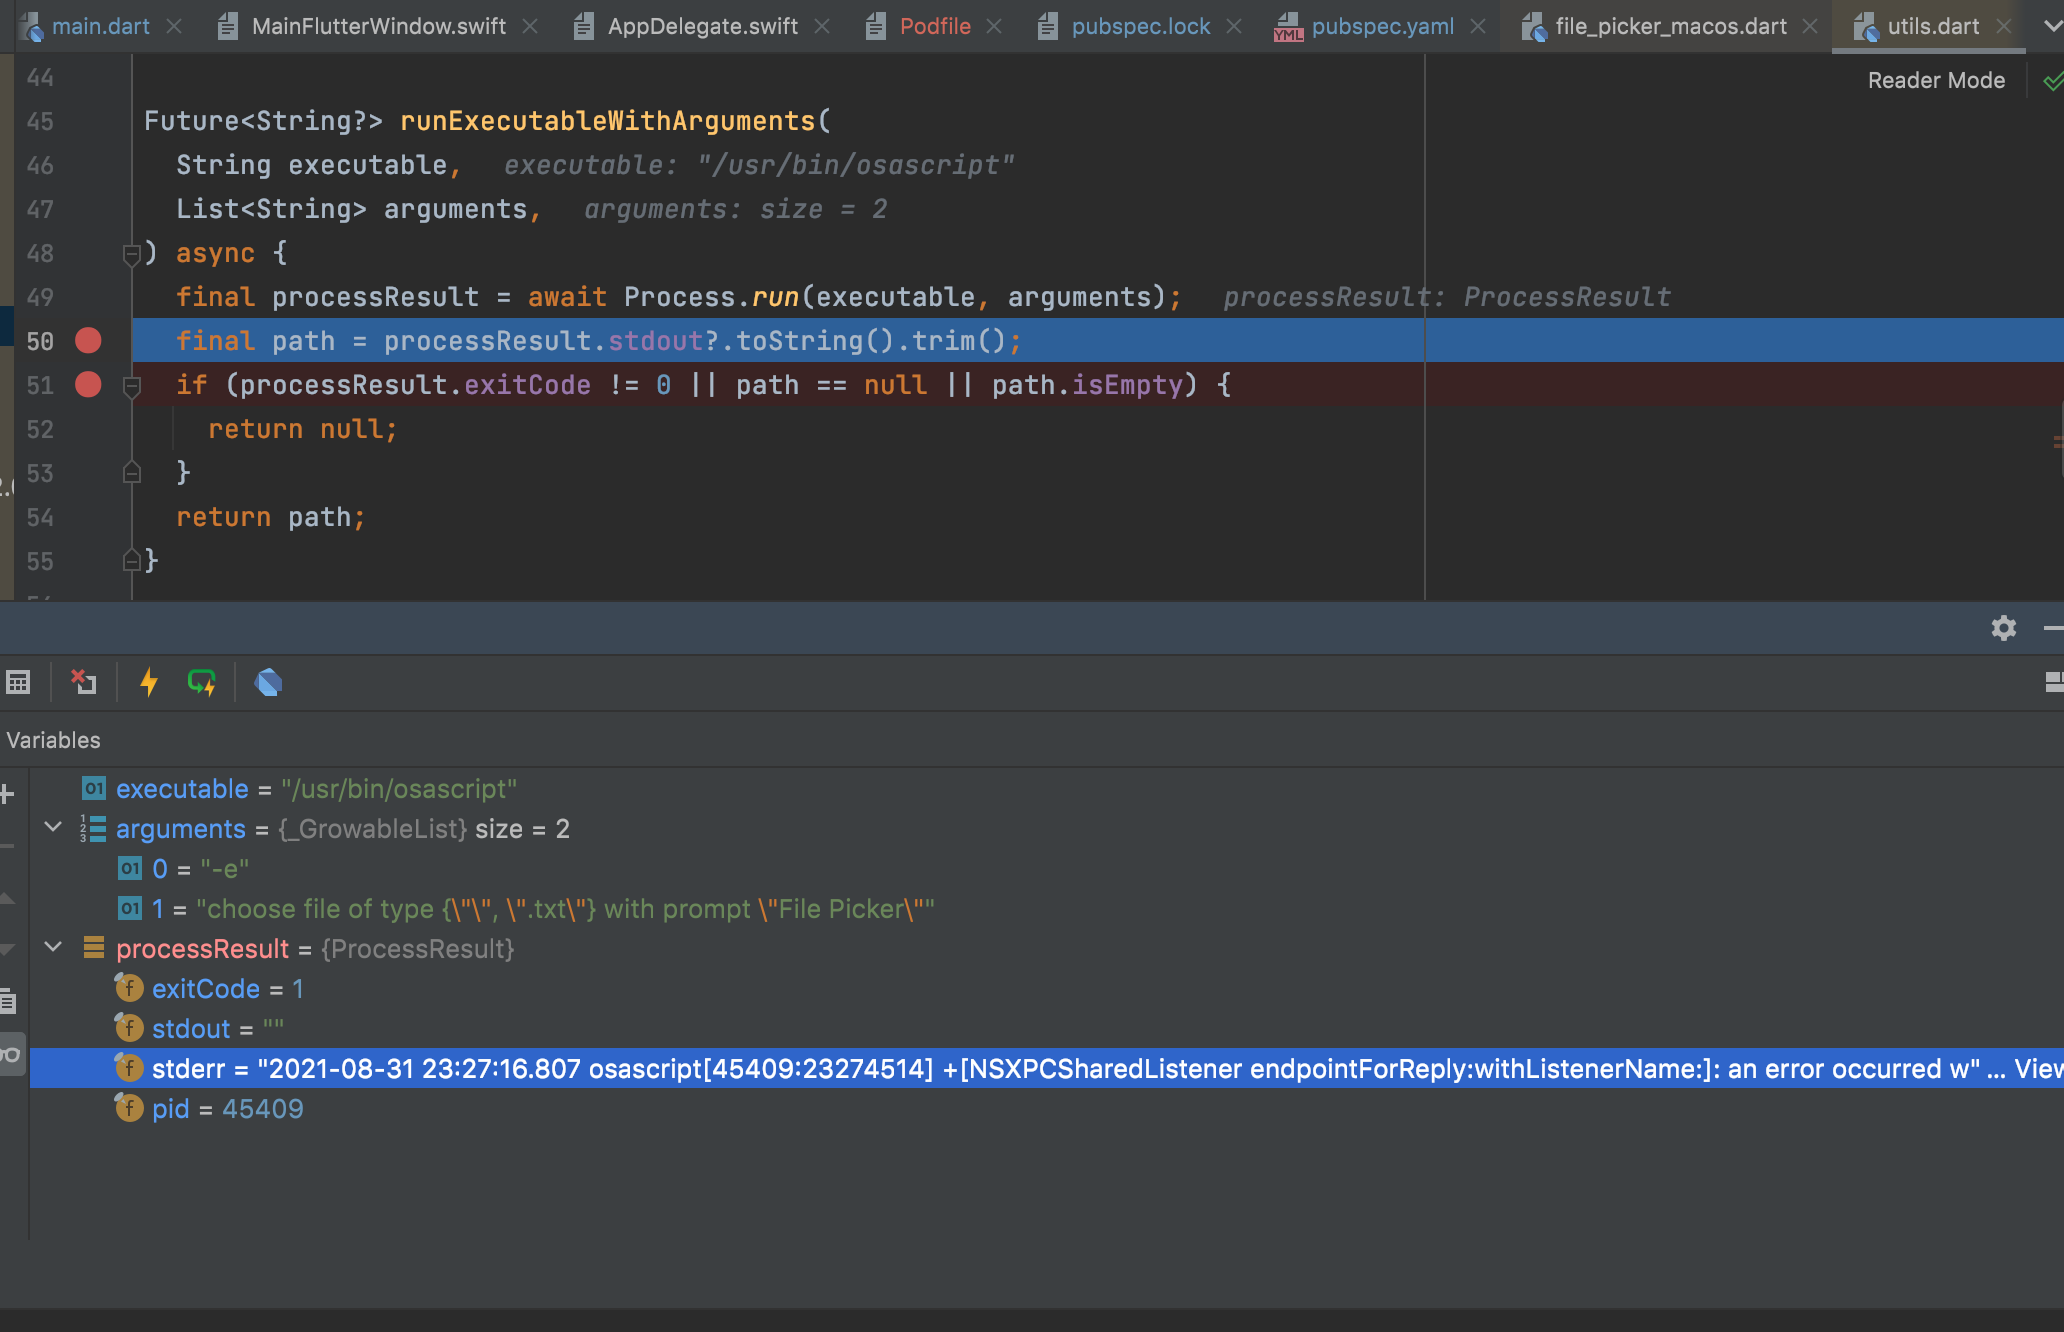Image resolution: width=2064 pixels, height=1332 pixels.
Task: Switch to the pubspec.yaml tab
Action: click(x=1384, y=25)
